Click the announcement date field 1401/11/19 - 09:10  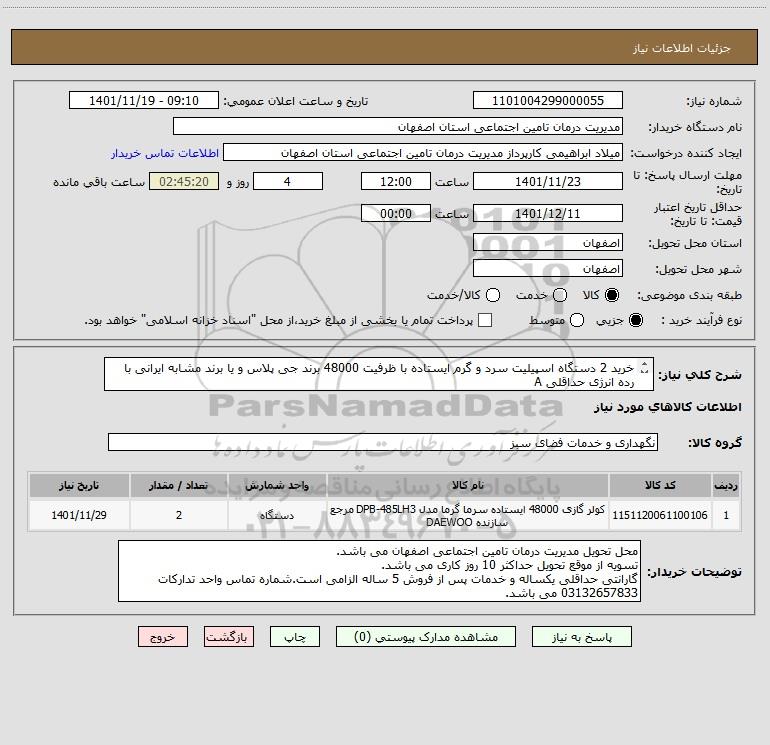pos(144,101)
